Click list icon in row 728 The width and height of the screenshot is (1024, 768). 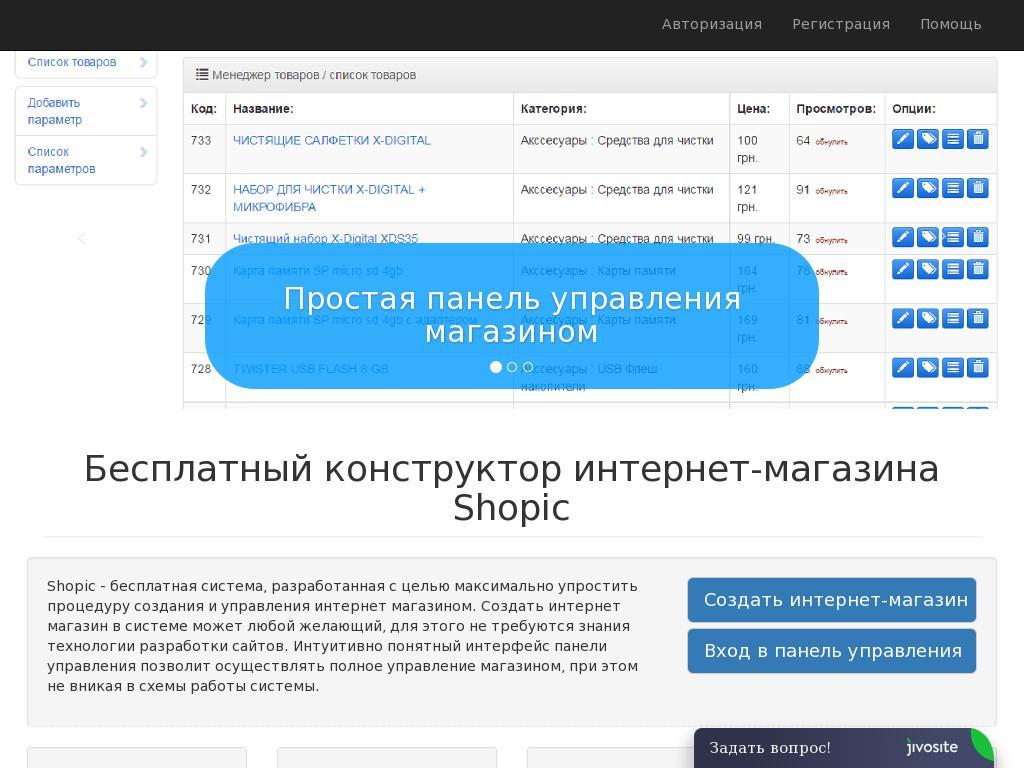click(x=953, y=367)
